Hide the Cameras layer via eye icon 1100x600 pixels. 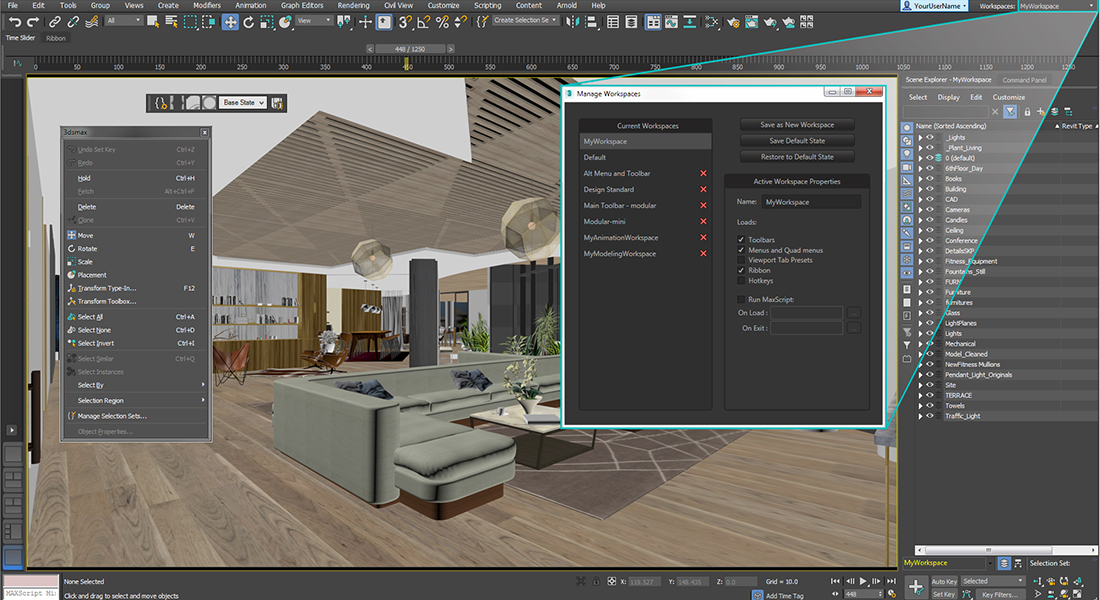coord(930,210)
